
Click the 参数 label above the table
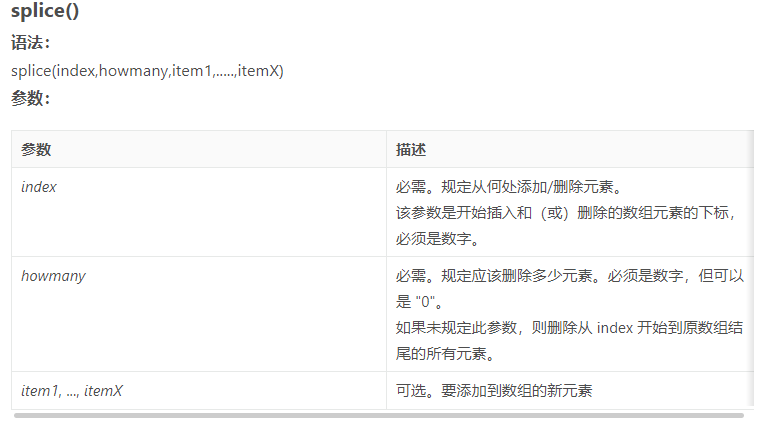[x=30, y=98]
